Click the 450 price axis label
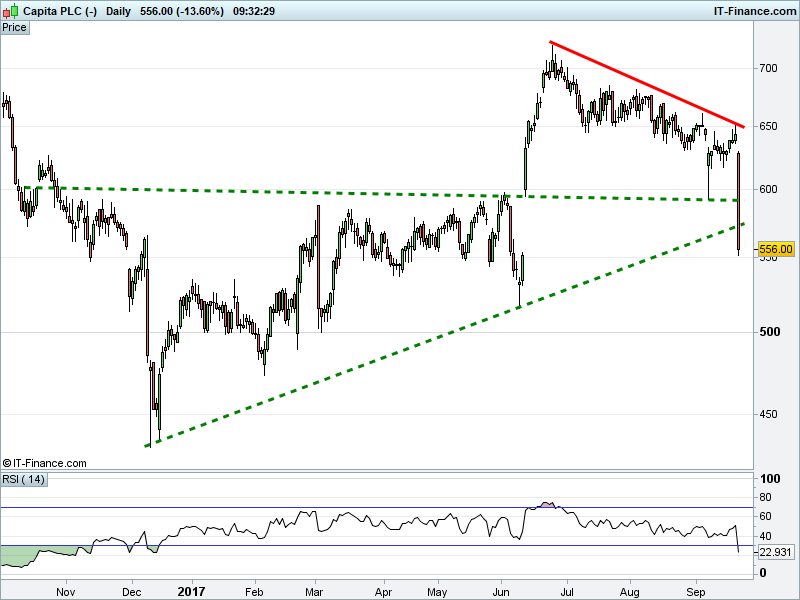This screenshot has height=600, width=800. (768, 414)
